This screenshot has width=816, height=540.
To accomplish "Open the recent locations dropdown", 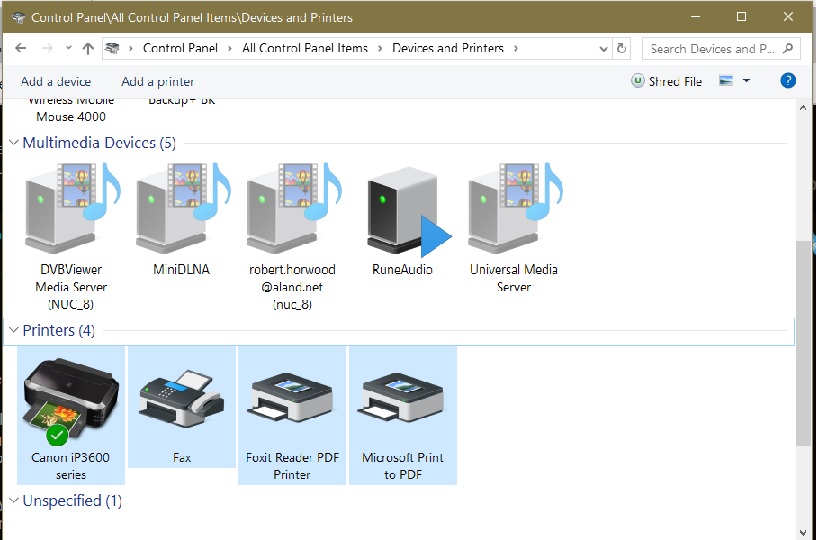I will tap(69, 48).
